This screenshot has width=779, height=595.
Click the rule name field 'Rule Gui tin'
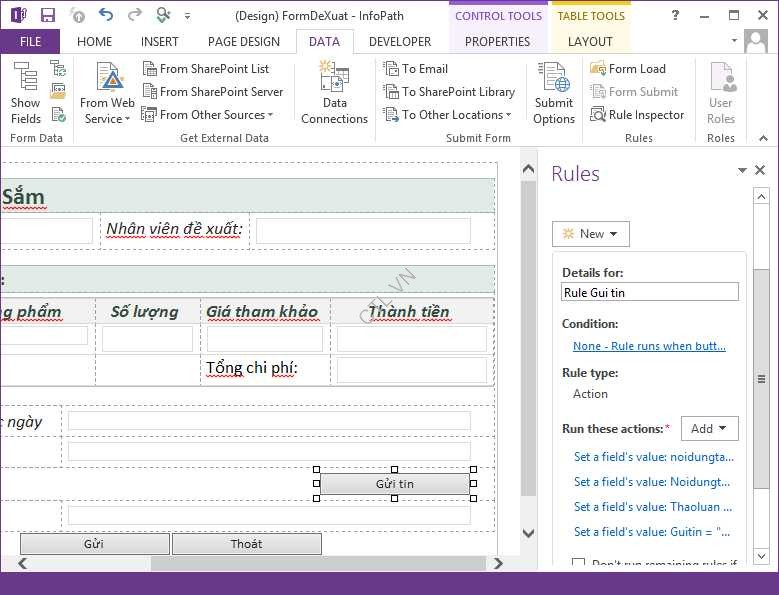click(x=650, y=292)
